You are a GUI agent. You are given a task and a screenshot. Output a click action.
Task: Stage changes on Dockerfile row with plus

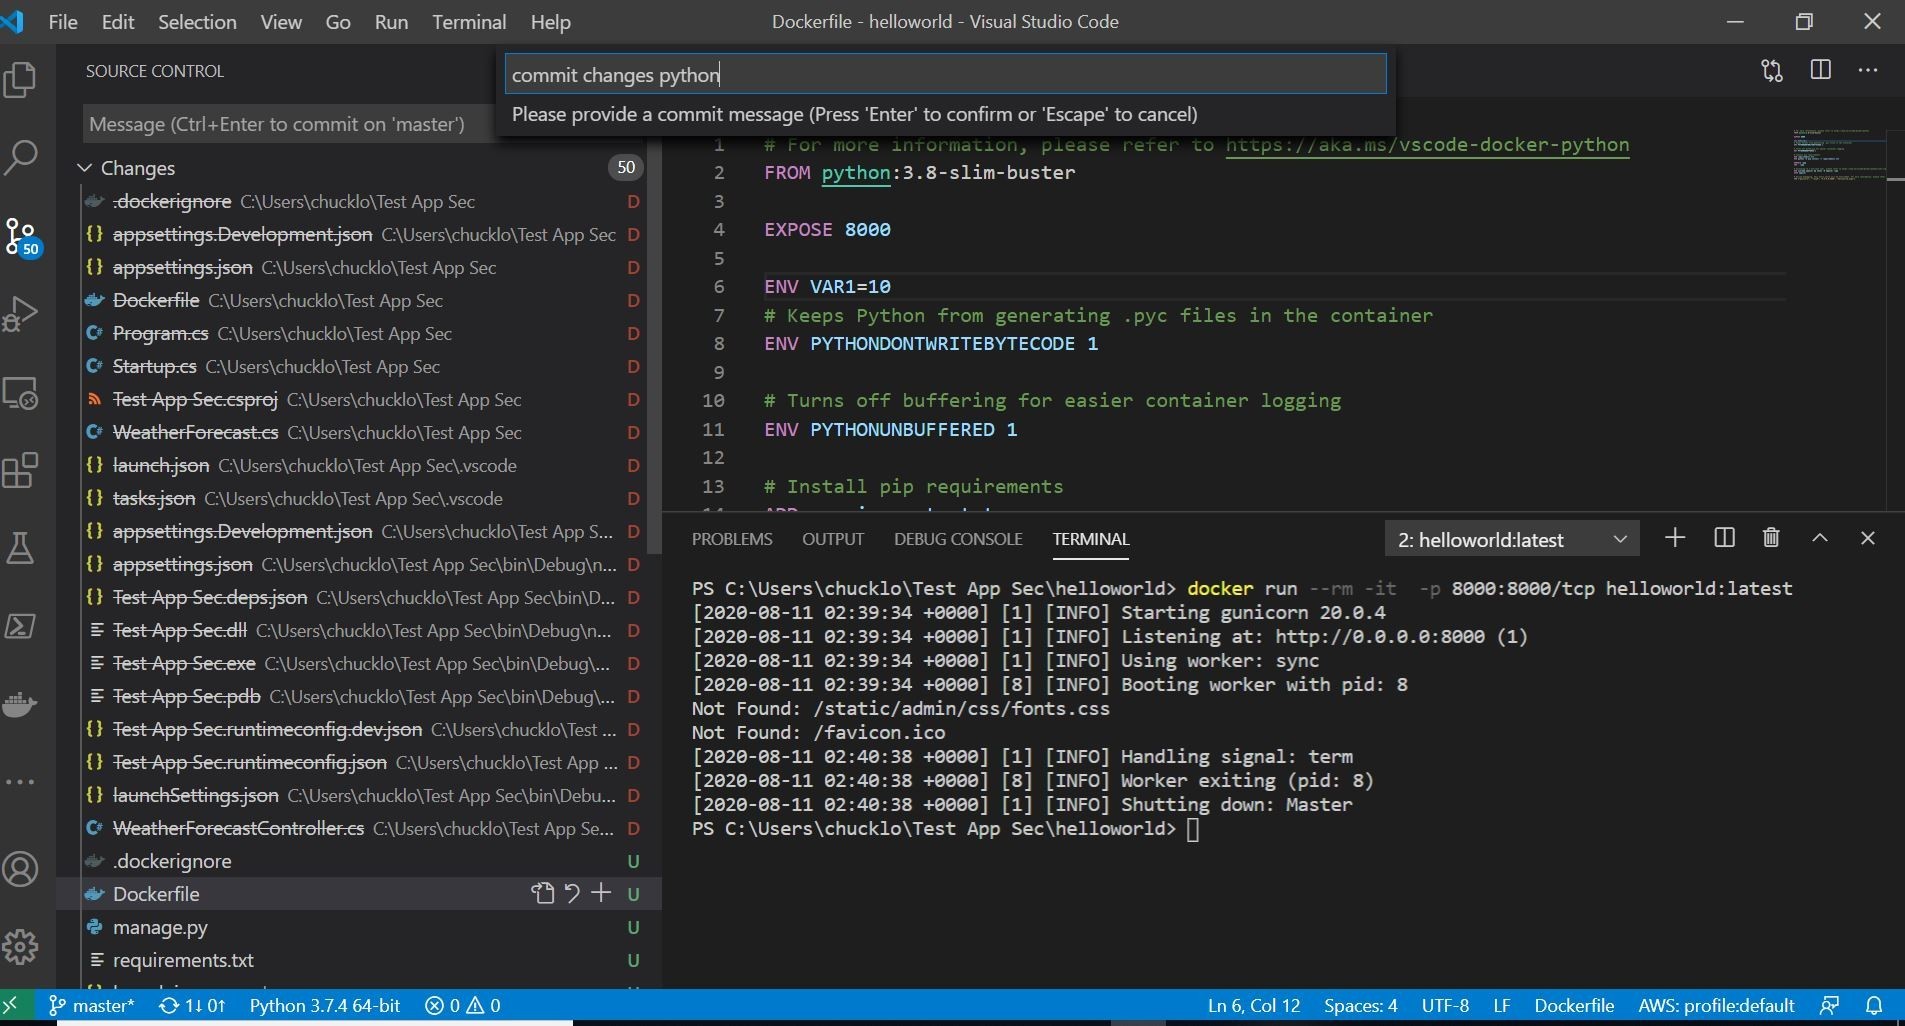(601, 893)
